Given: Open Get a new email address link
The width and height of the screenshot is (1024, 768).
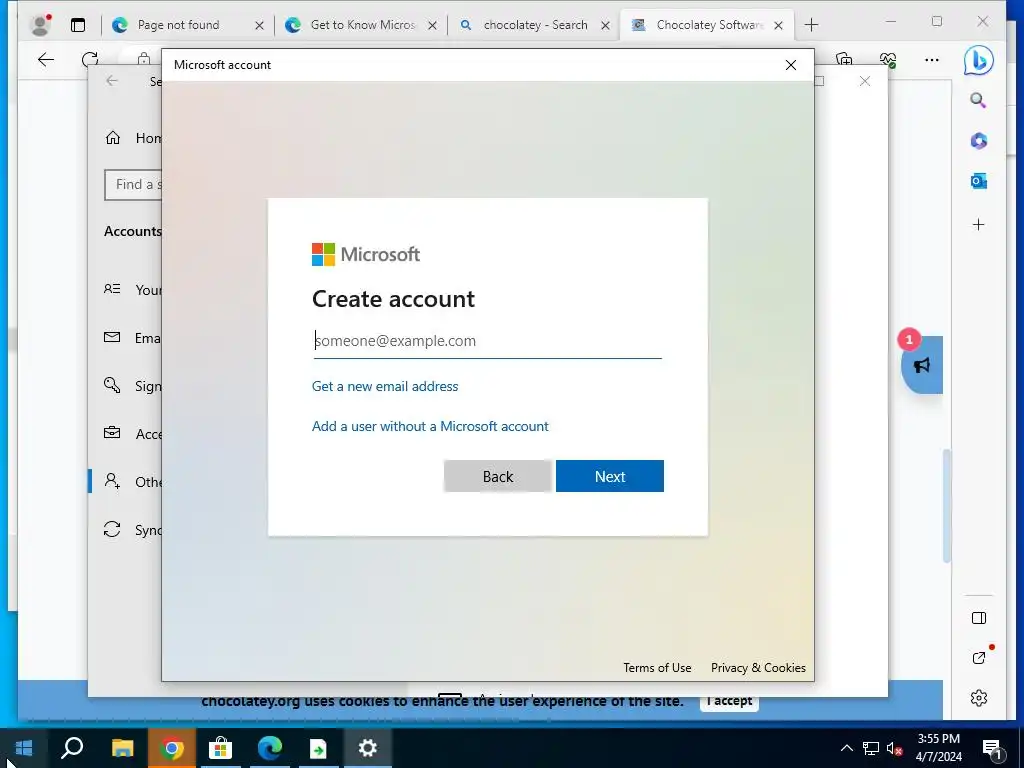Looking at the screenshot, I should (385, 386).
